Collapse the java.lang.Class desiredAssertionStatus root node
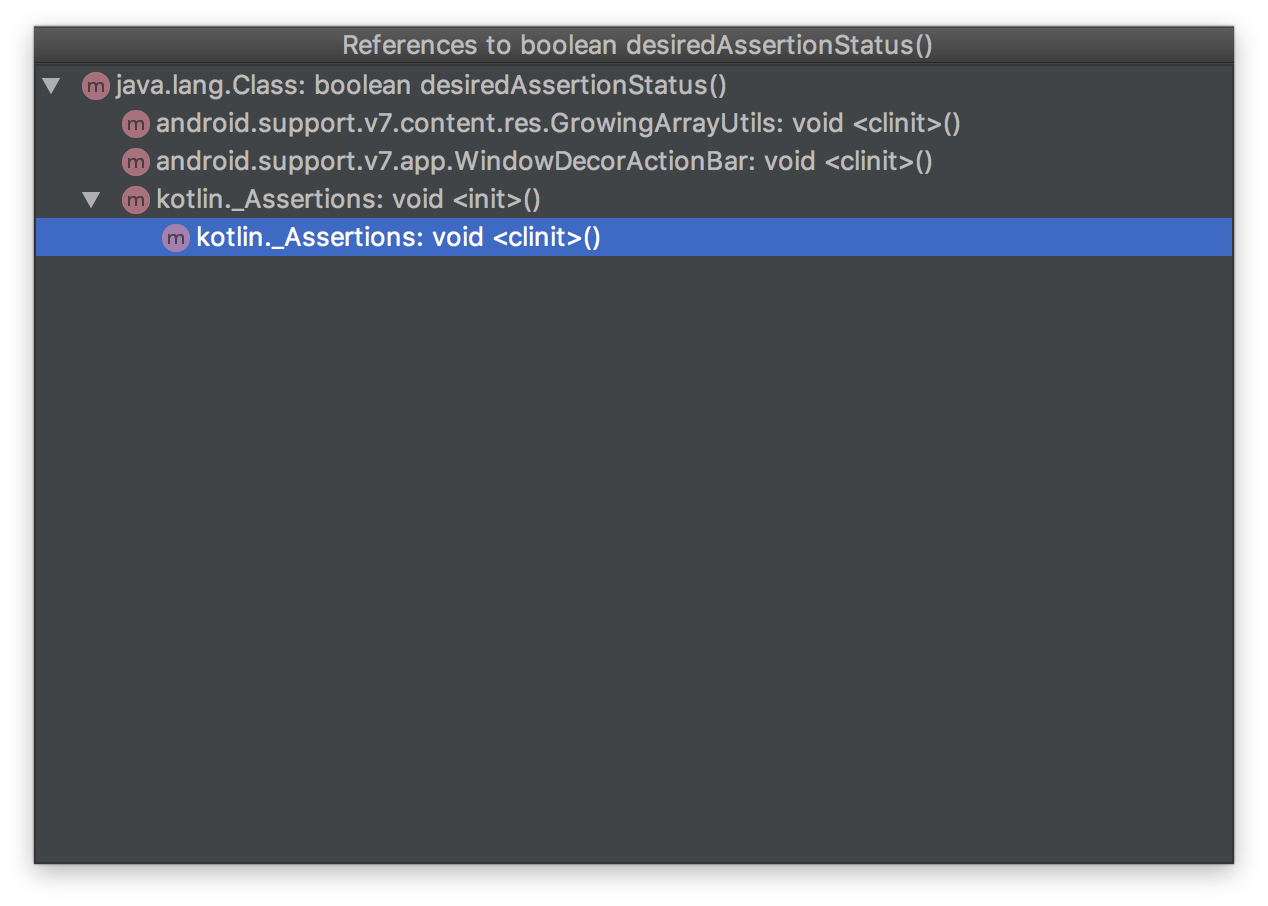This screenshot has width=1268, height=906. click(50, 86)
